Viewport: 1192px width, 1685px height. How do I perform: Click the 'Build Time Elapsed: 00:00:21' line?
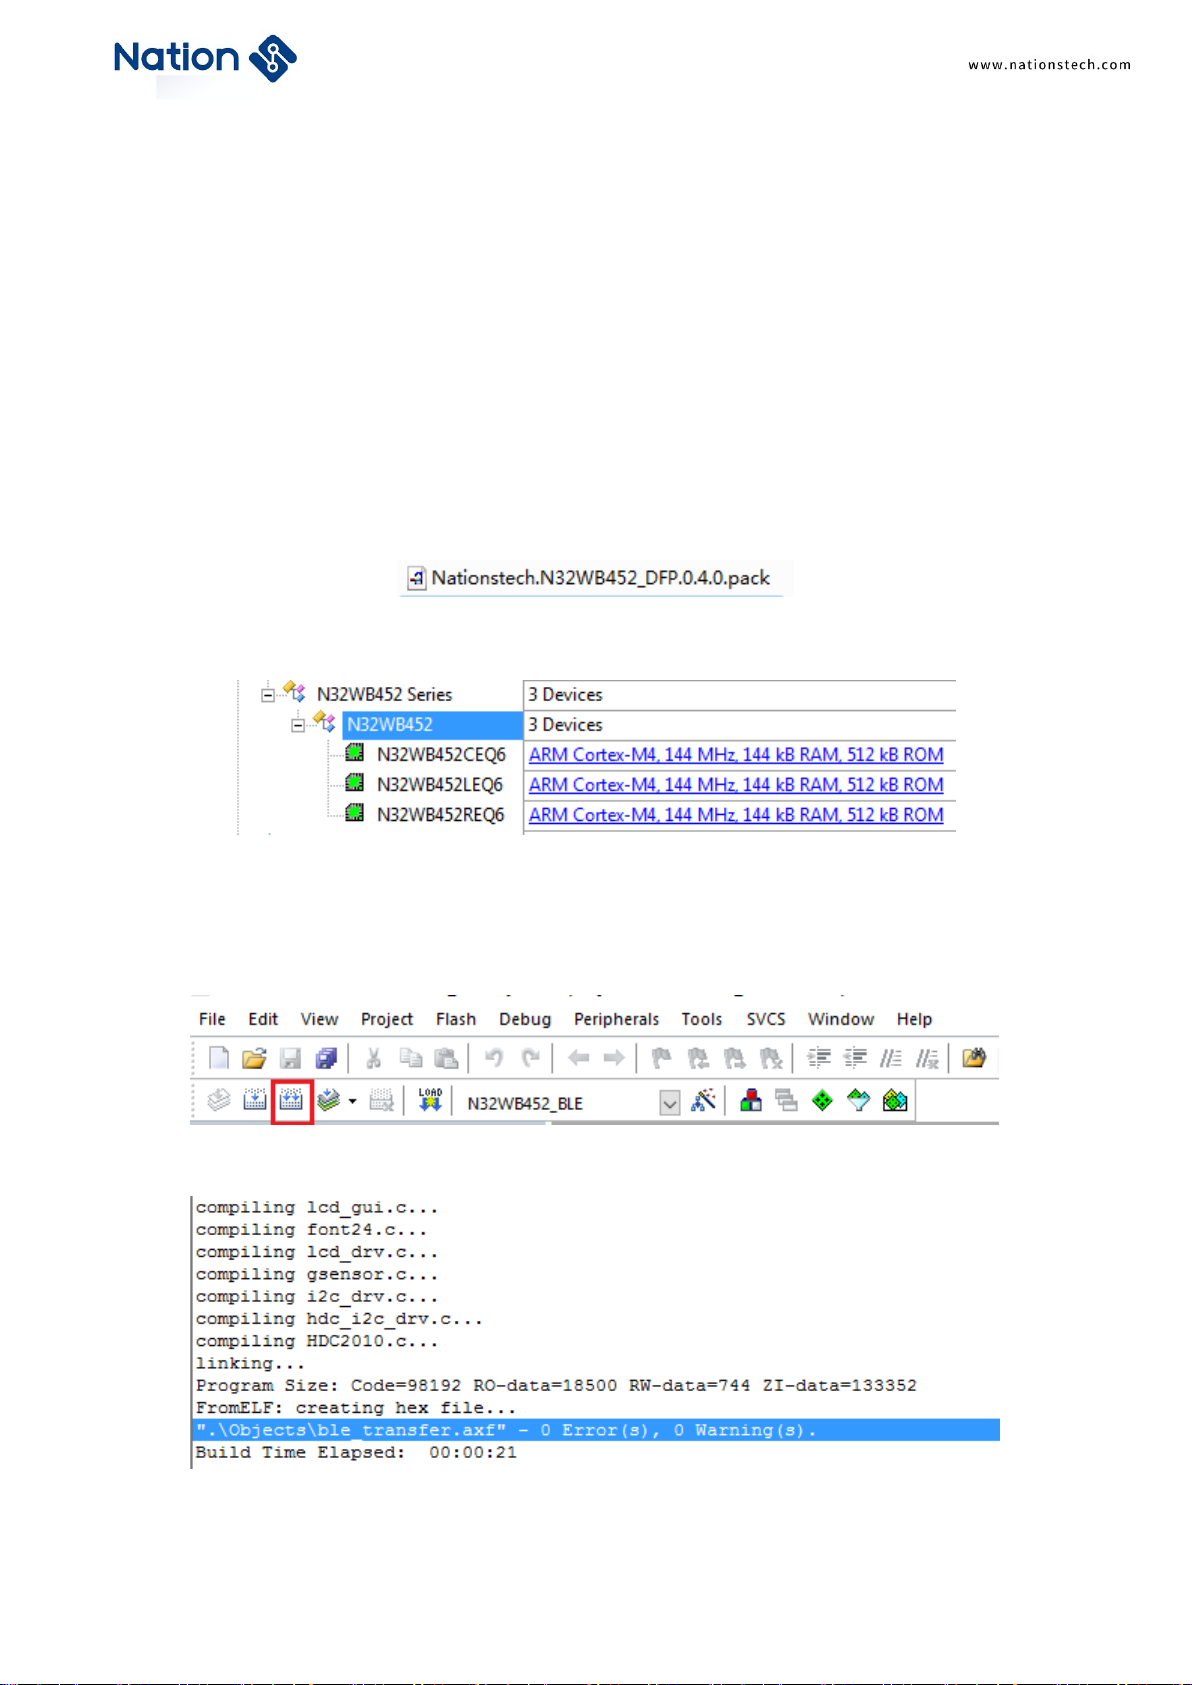pyautogui.click(x=356, y=1453)
